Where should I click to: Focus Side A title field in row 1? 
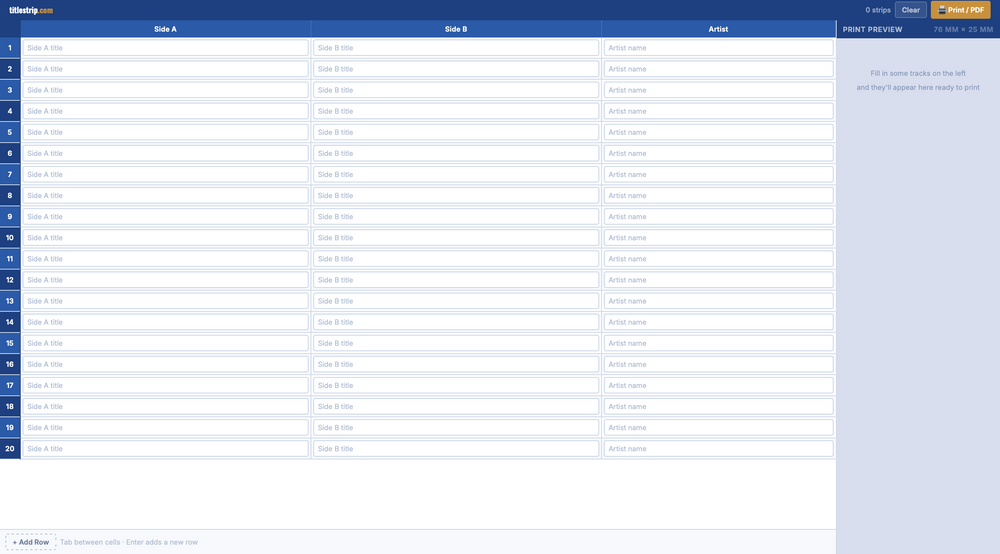coord(165,48)
